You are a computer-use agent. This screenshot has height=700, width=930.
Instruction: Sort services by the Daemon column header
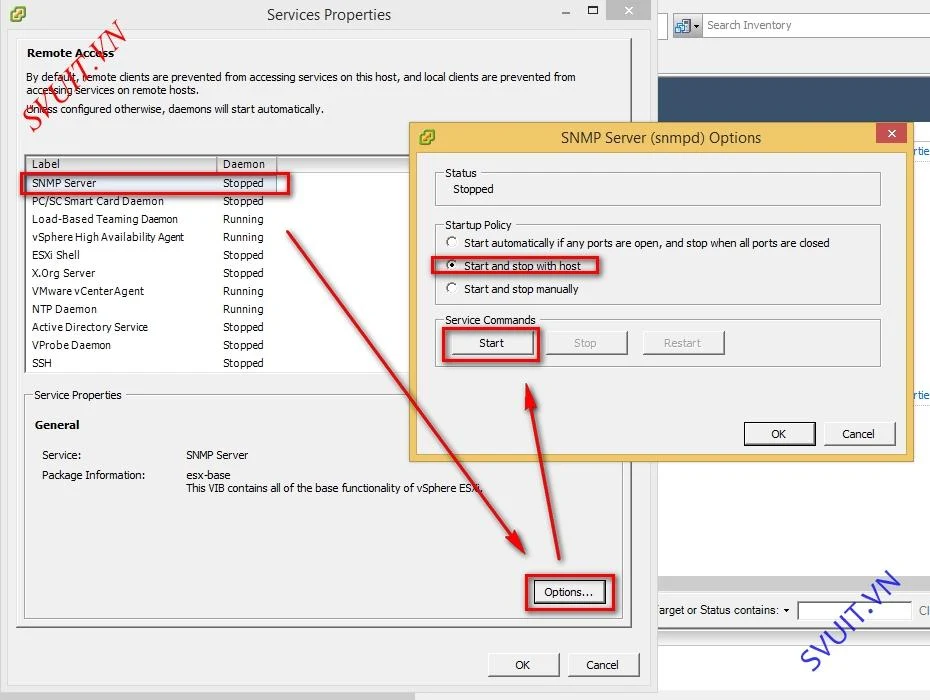pyautogui.click(x=247, y=164)
